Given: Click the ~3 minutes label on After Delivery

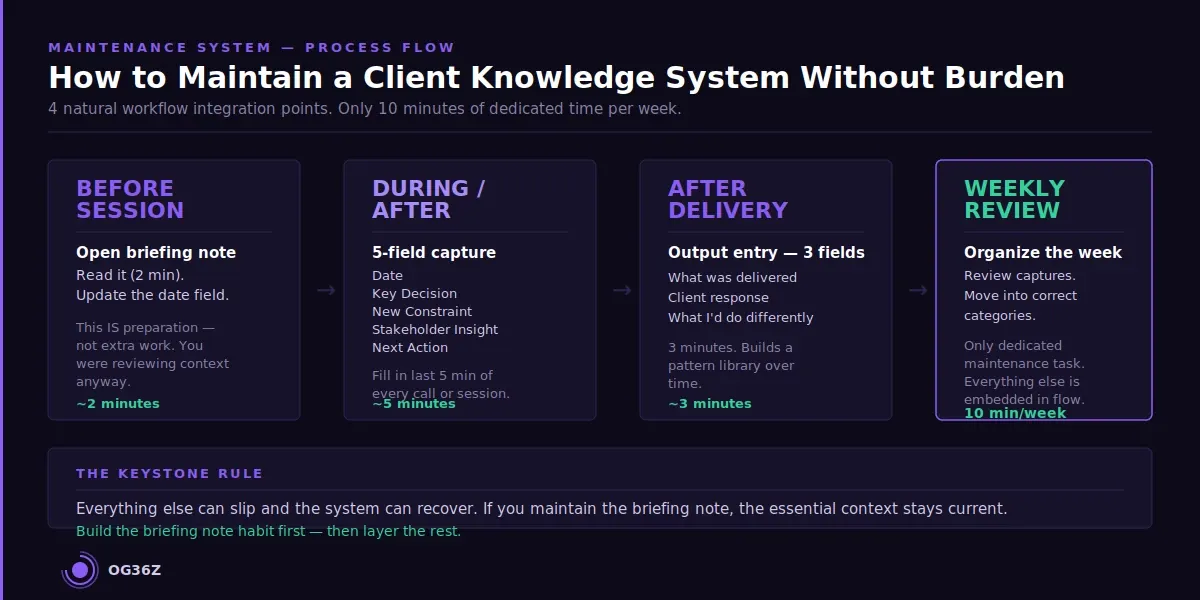Looking at the screenshot, I should coord(709,403).
